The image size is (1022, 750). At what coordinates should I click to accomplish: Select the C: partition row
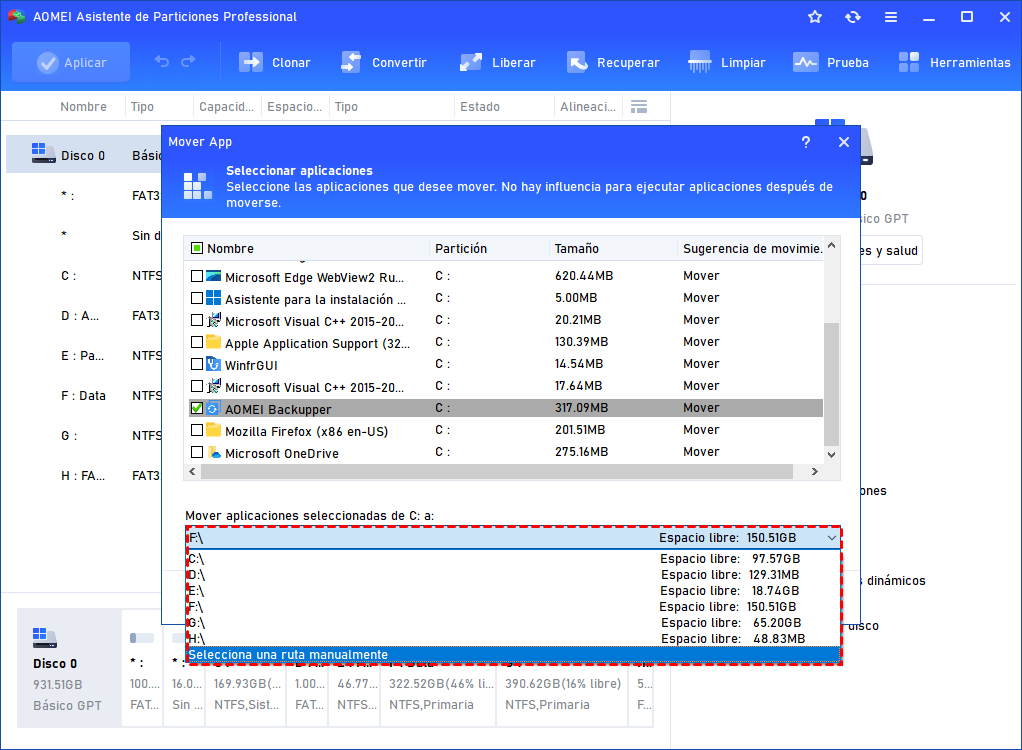(83, 276)
